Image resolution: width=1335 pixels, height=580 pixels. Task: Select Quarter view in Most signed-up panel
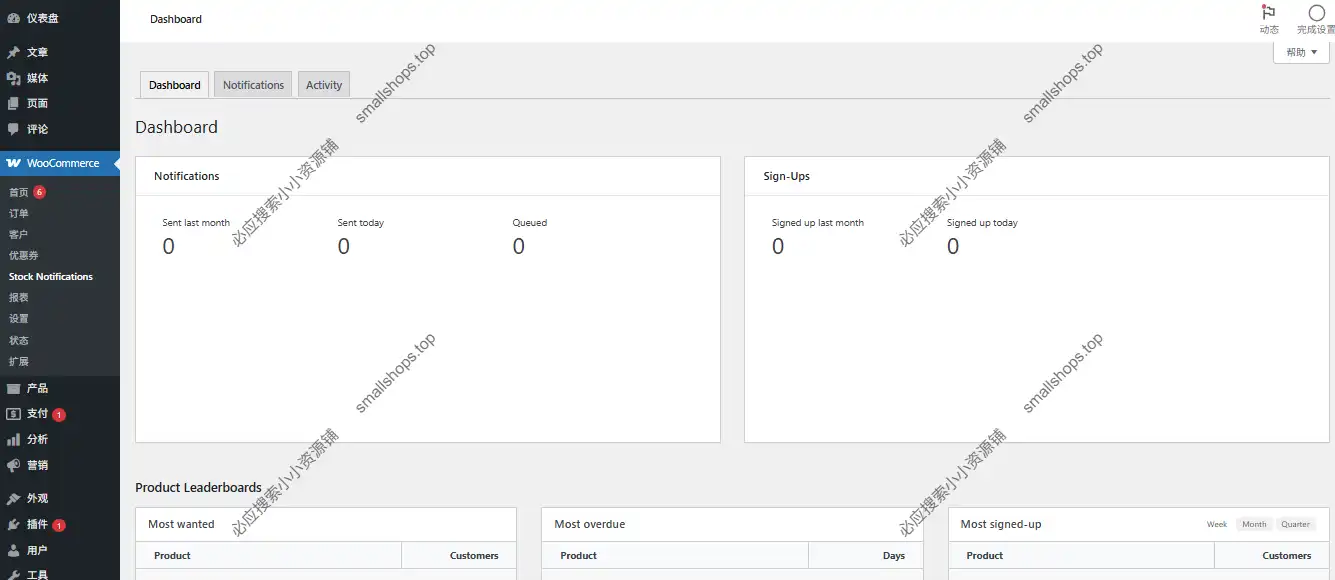pyautogui.click(x=1296, y=524)
